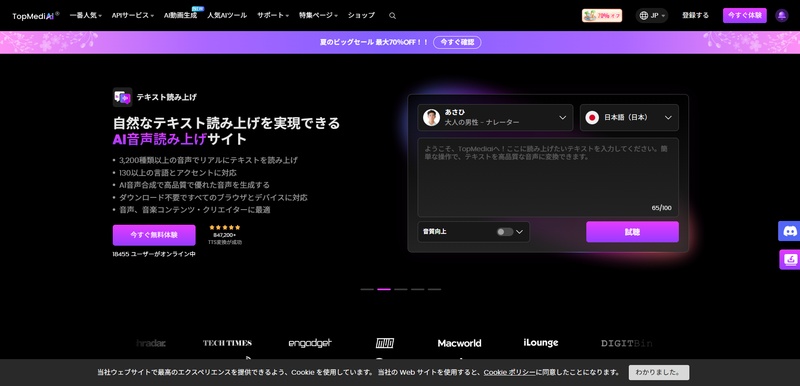Select the third carousel slide indicator
800x386 pixels.
401,289
